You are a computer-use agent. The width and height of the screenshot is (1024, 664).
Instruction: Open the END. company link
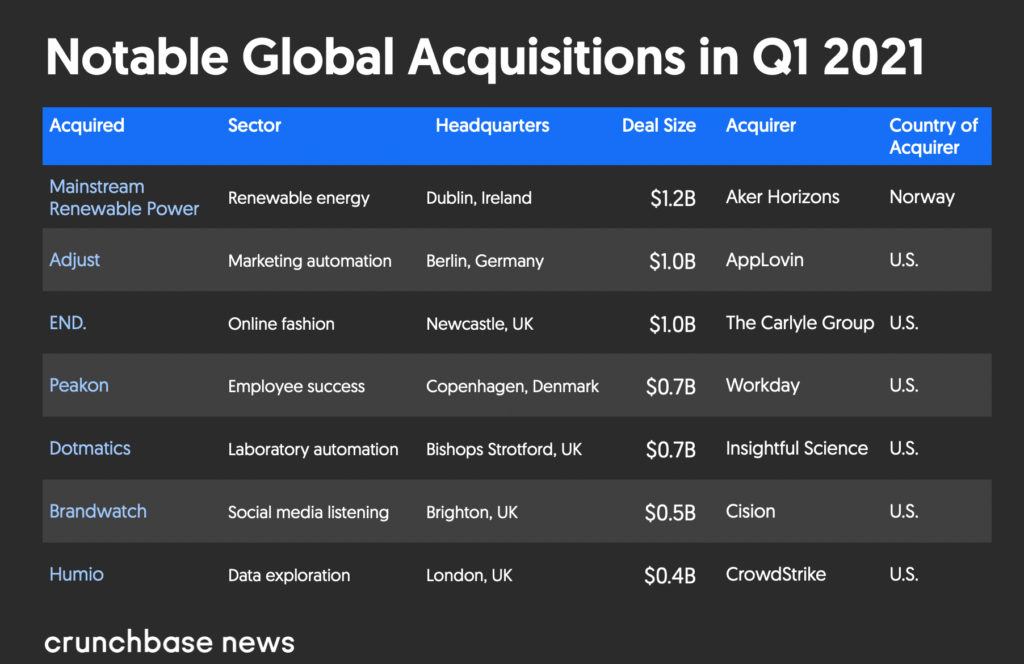[68, 323]
